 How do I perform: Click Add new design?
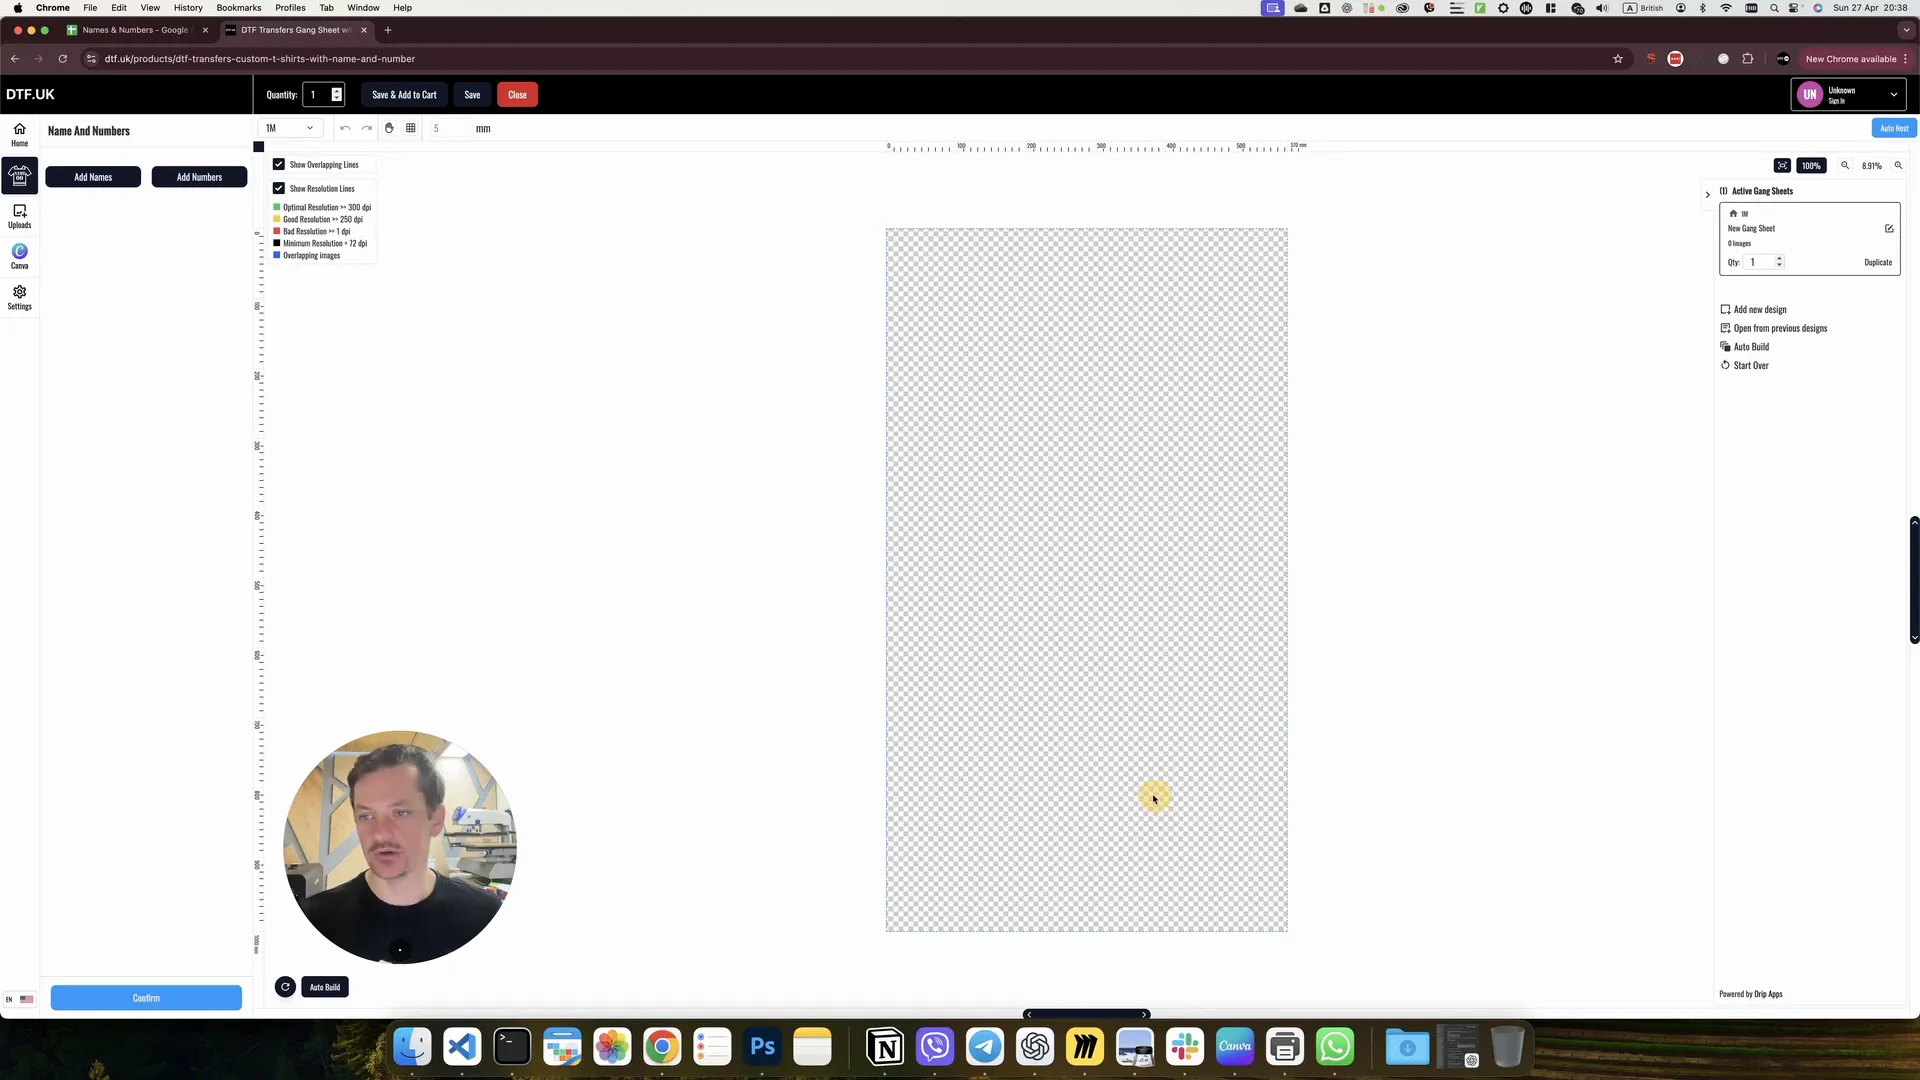click(1753, 310)
